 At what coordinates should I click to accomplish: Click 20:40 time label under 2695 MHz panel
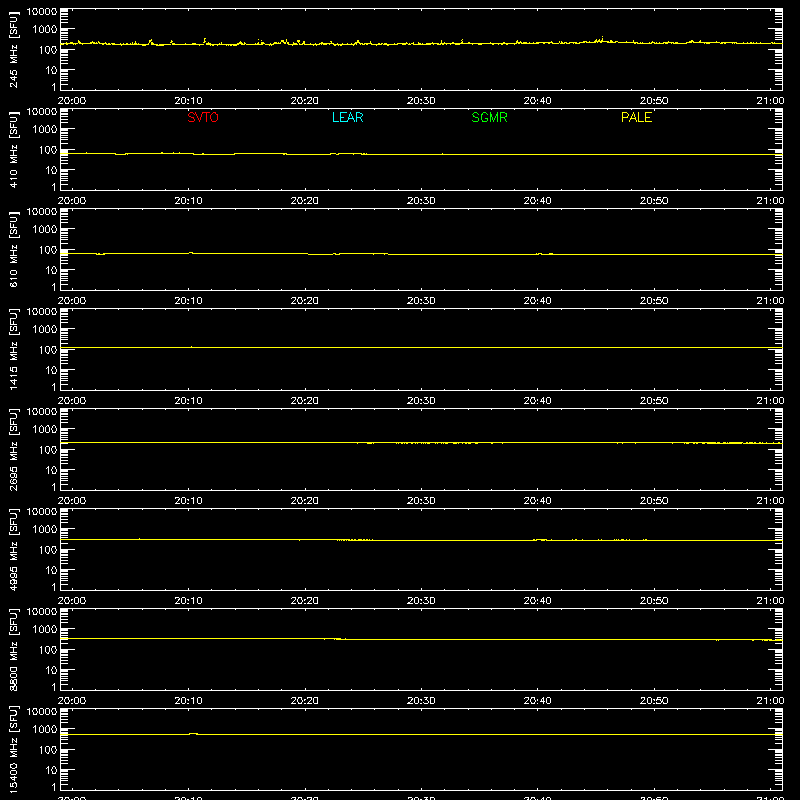pyautogui.click(x=537, y=501)
